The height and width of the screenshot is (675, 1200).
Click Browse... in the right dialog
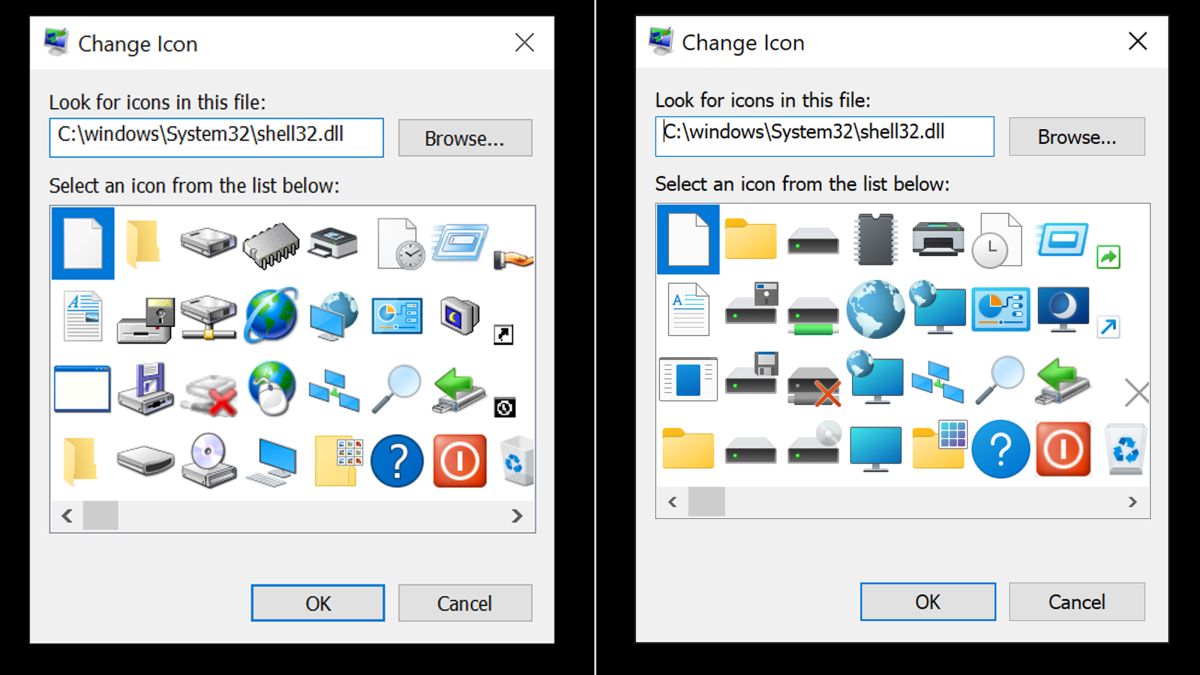pyautogui.click(x=1077, y=136)
